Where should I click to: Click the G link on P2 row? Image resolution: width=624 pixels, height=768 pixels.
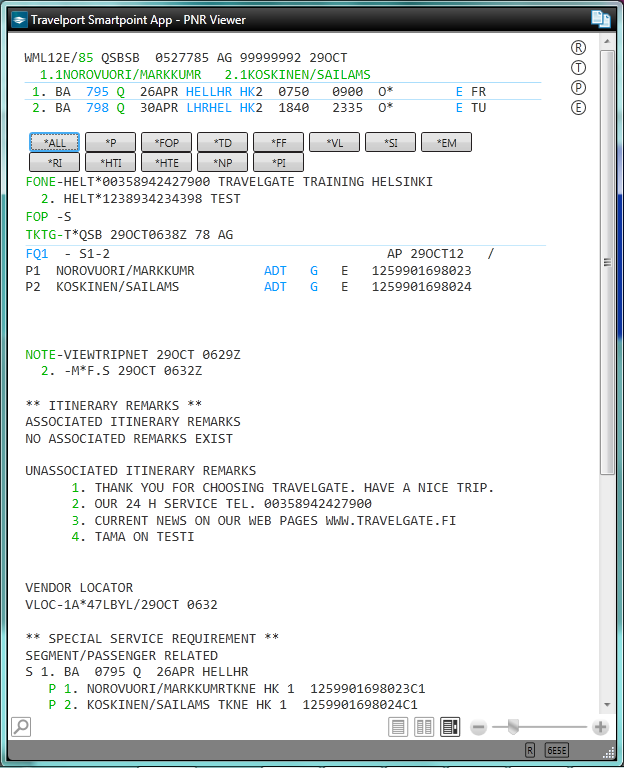[314, 287]
